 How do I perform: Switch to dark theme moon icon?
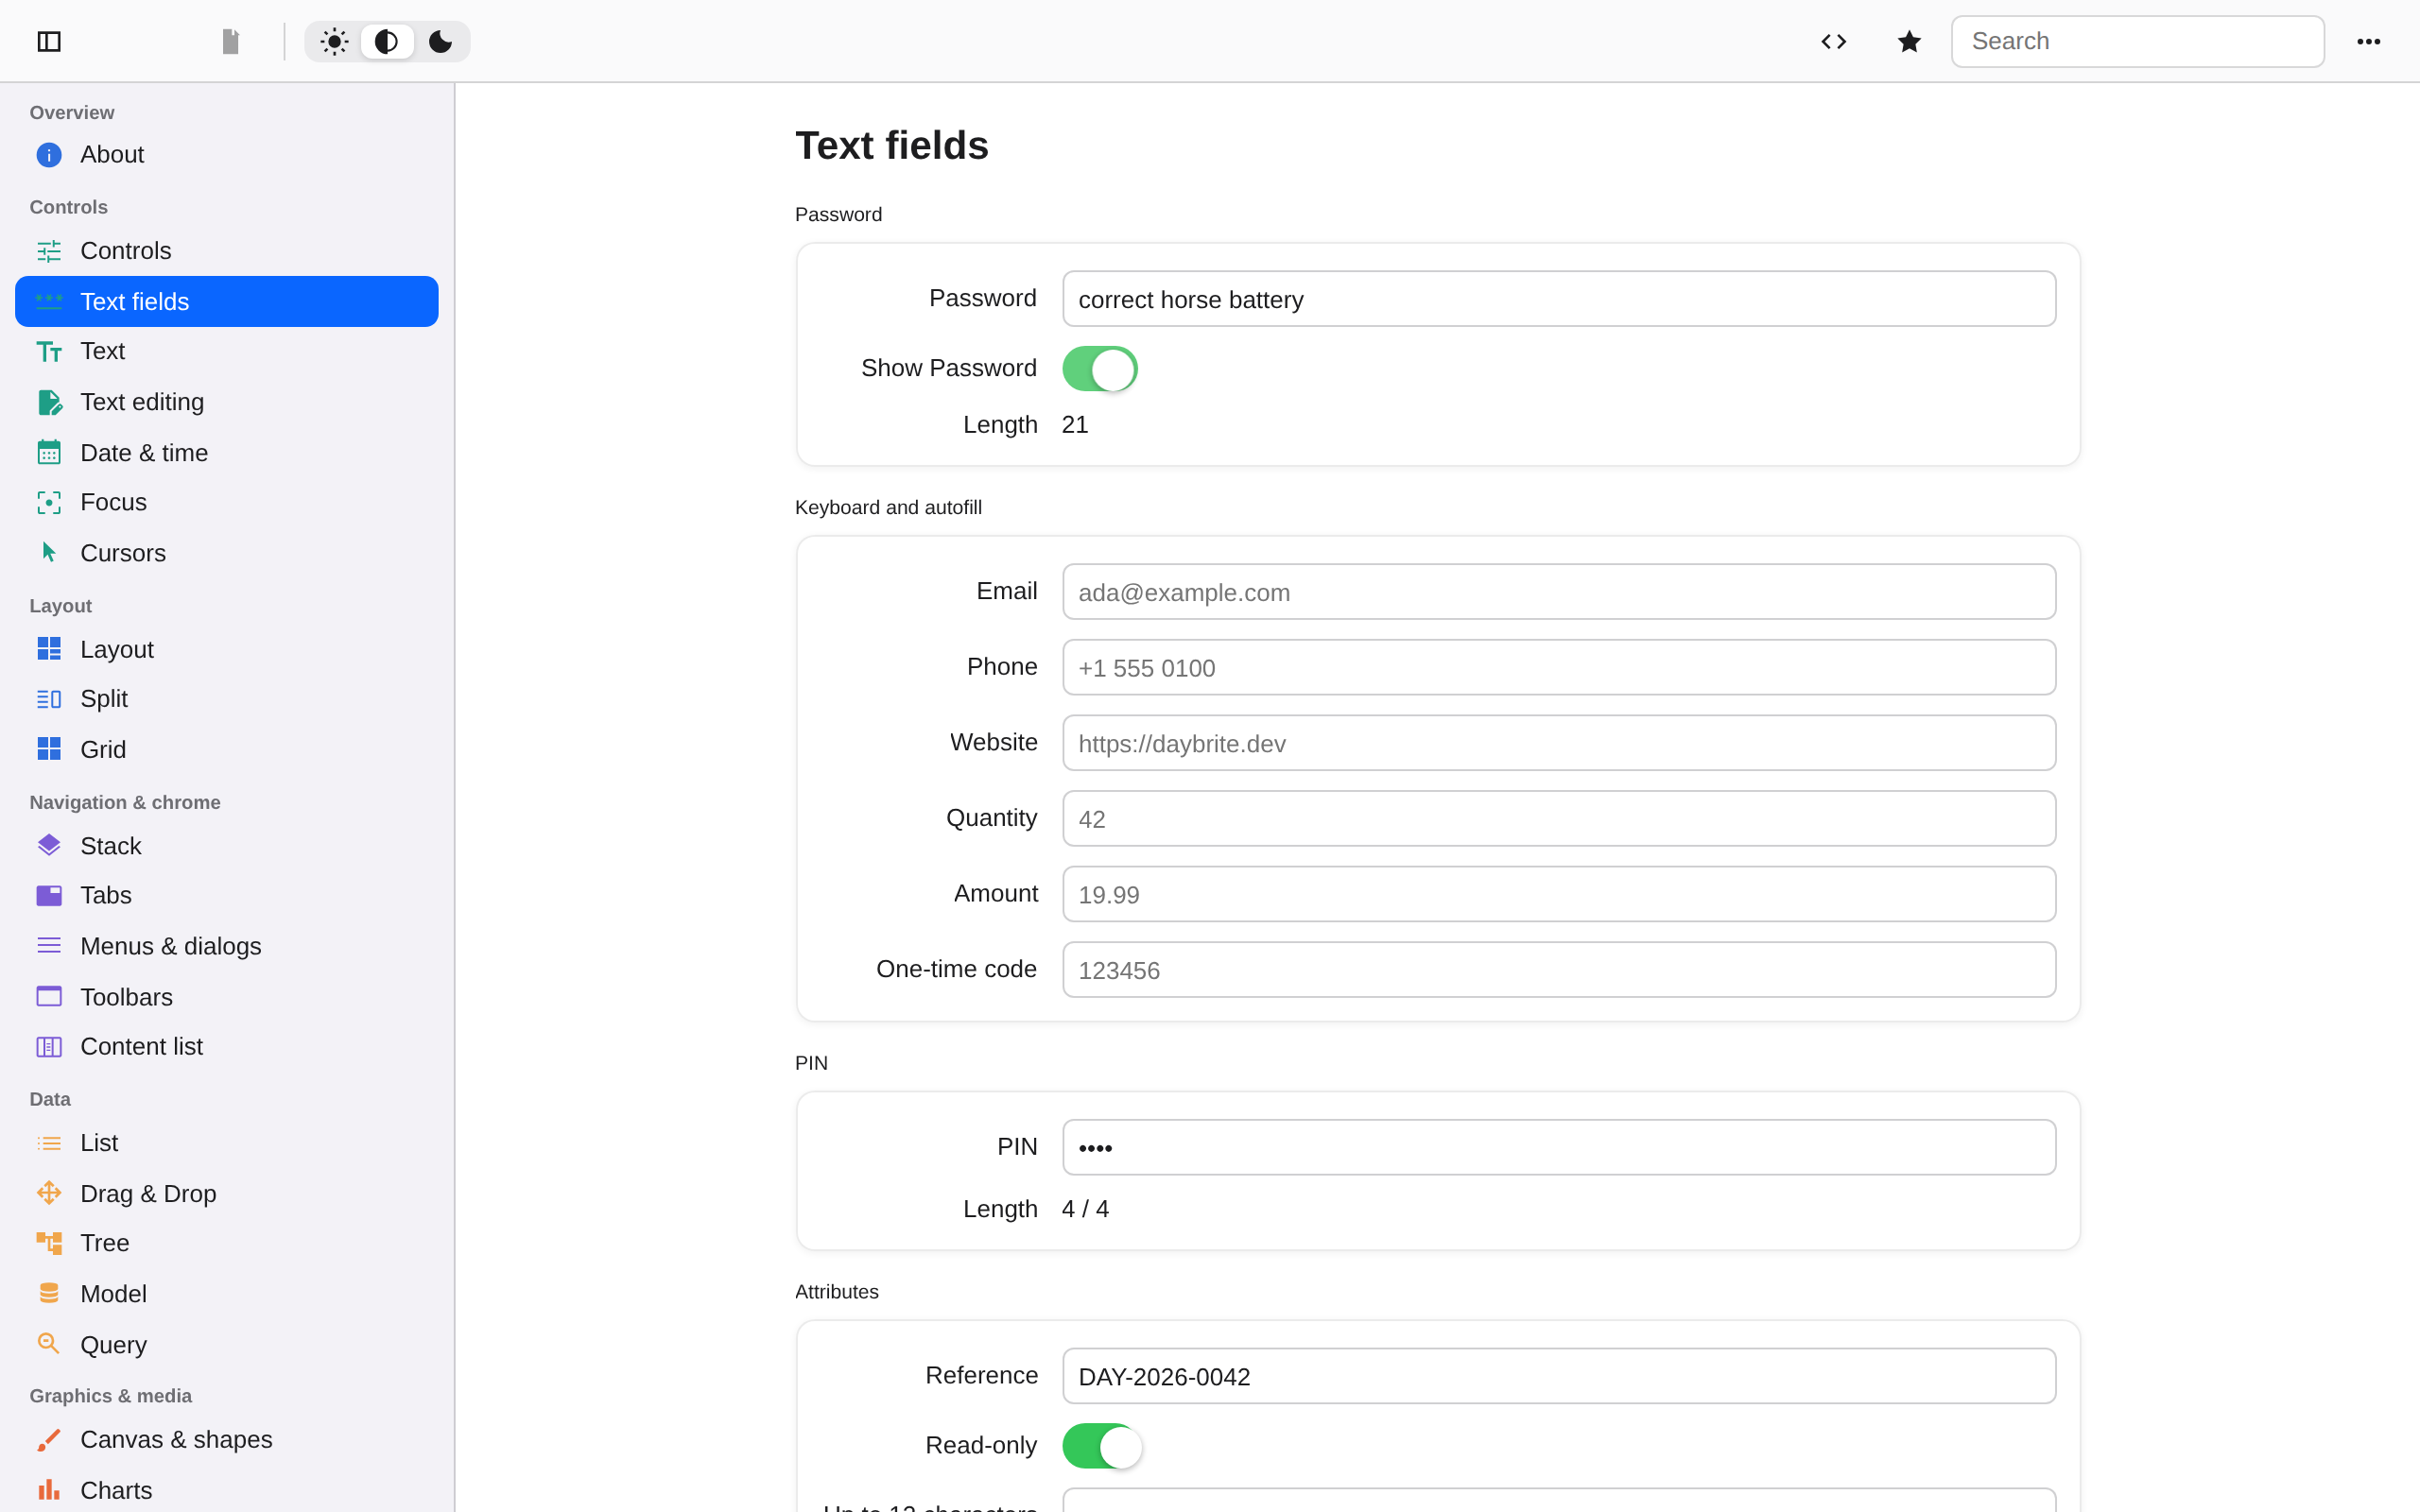tap(440, 41)
